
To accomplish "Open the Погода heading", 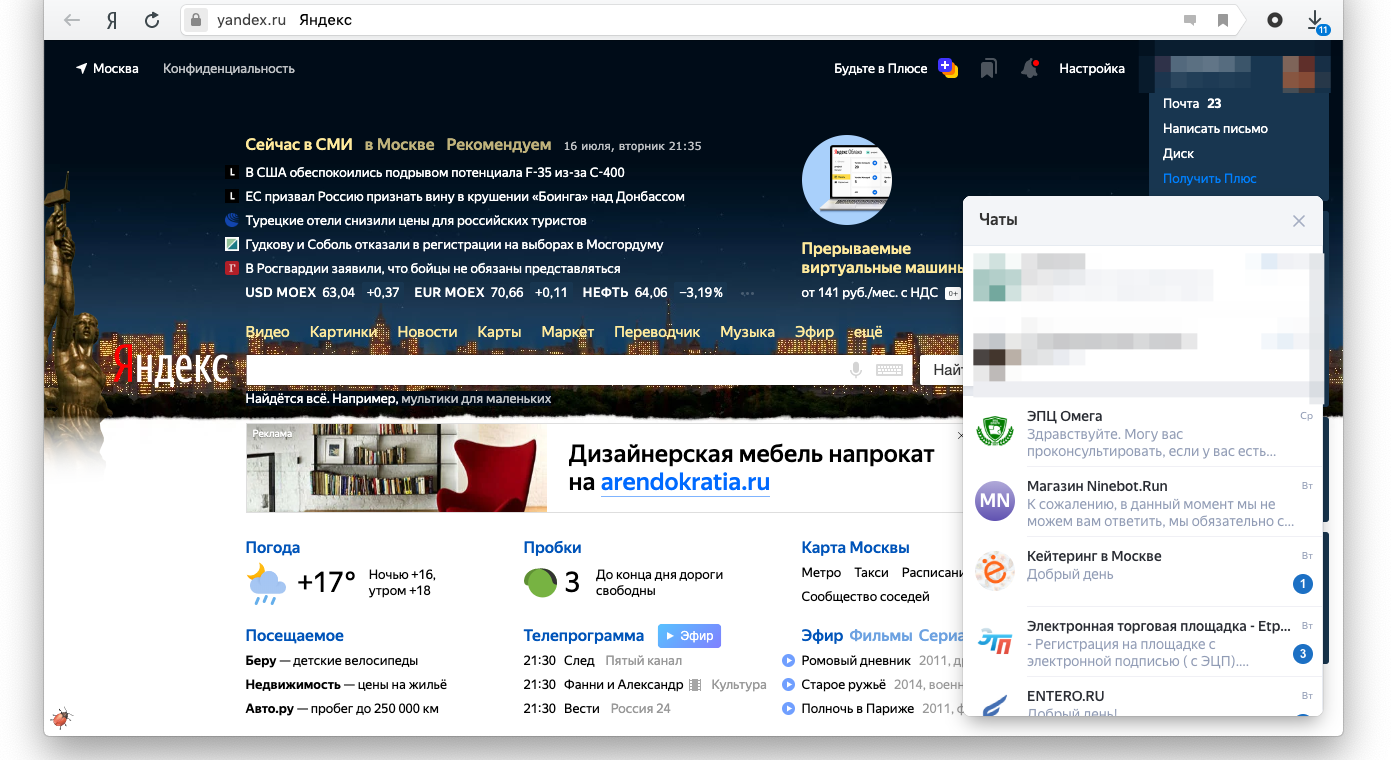I will click(272, 547).
